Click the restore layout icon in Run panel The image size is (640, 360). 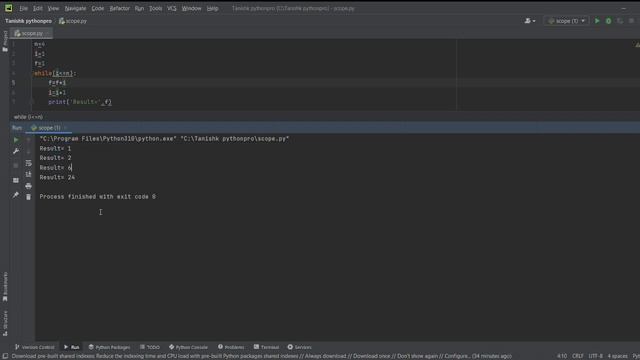16,180
